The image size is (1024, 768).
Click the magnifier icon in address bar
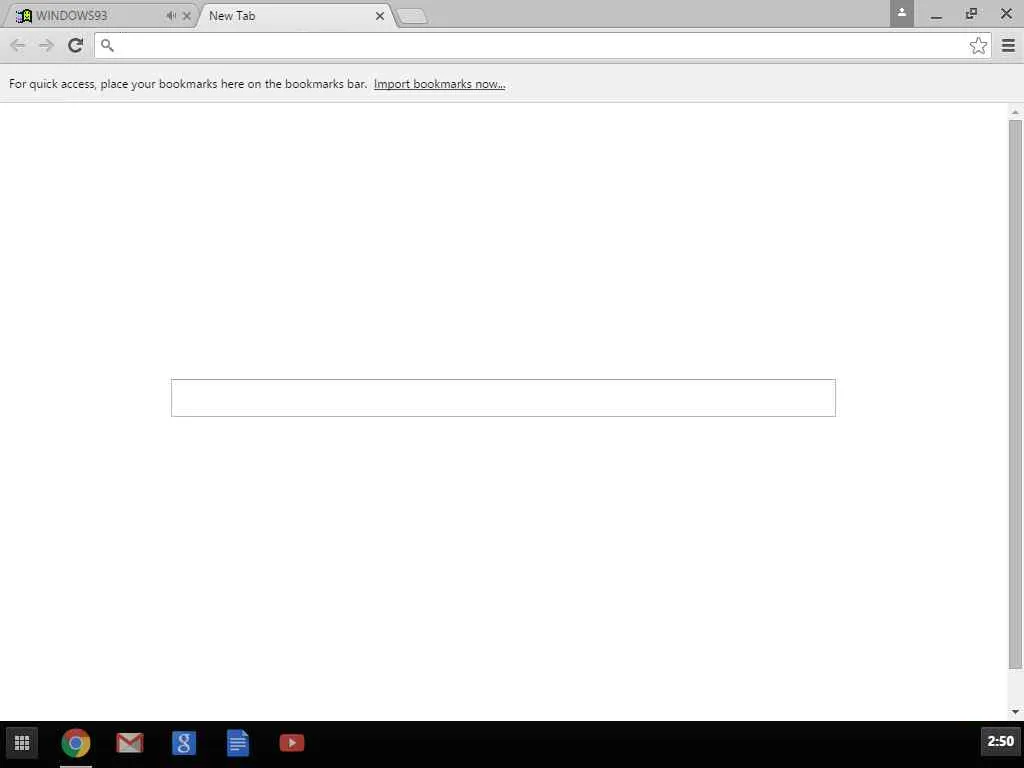[x=107, y=45]
